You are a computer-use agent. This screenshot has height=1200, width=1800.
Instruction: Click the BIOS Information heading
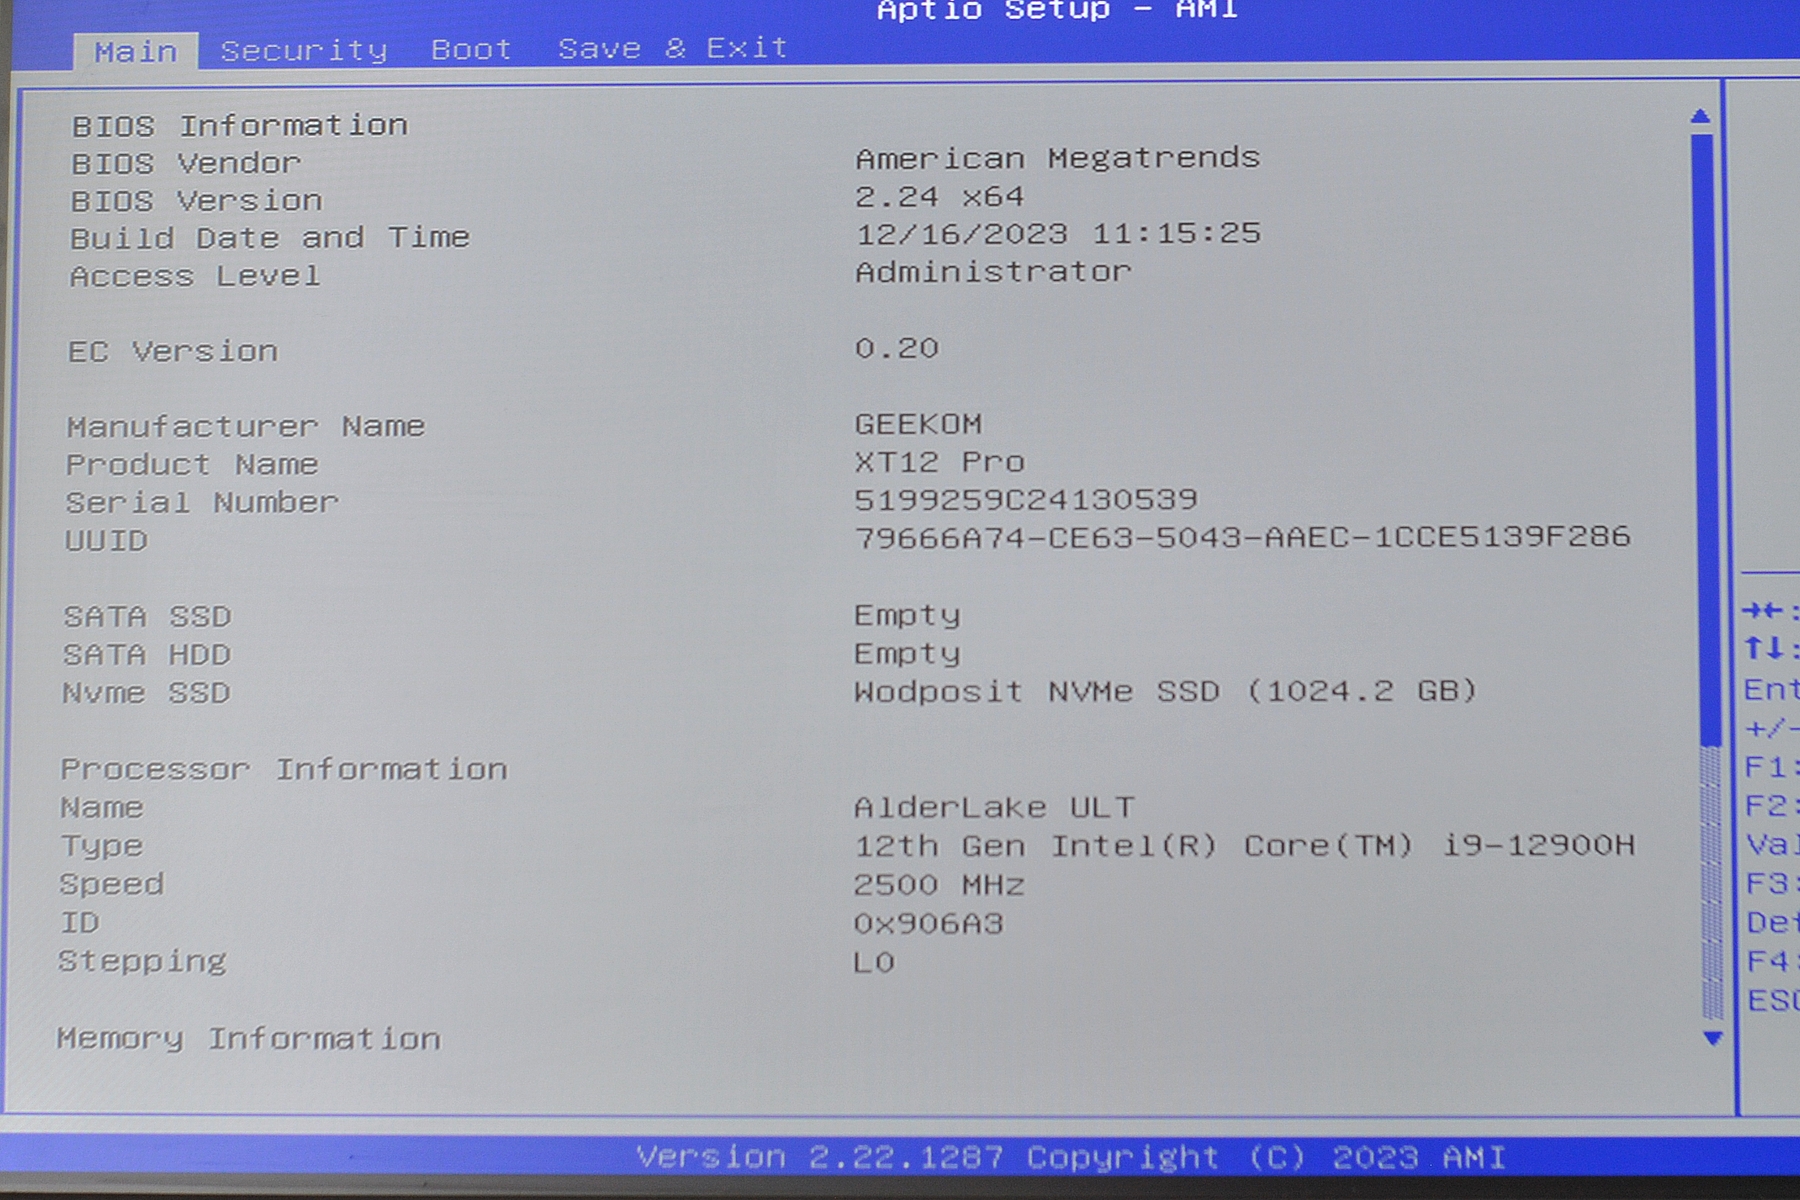(x=240, y=126)
